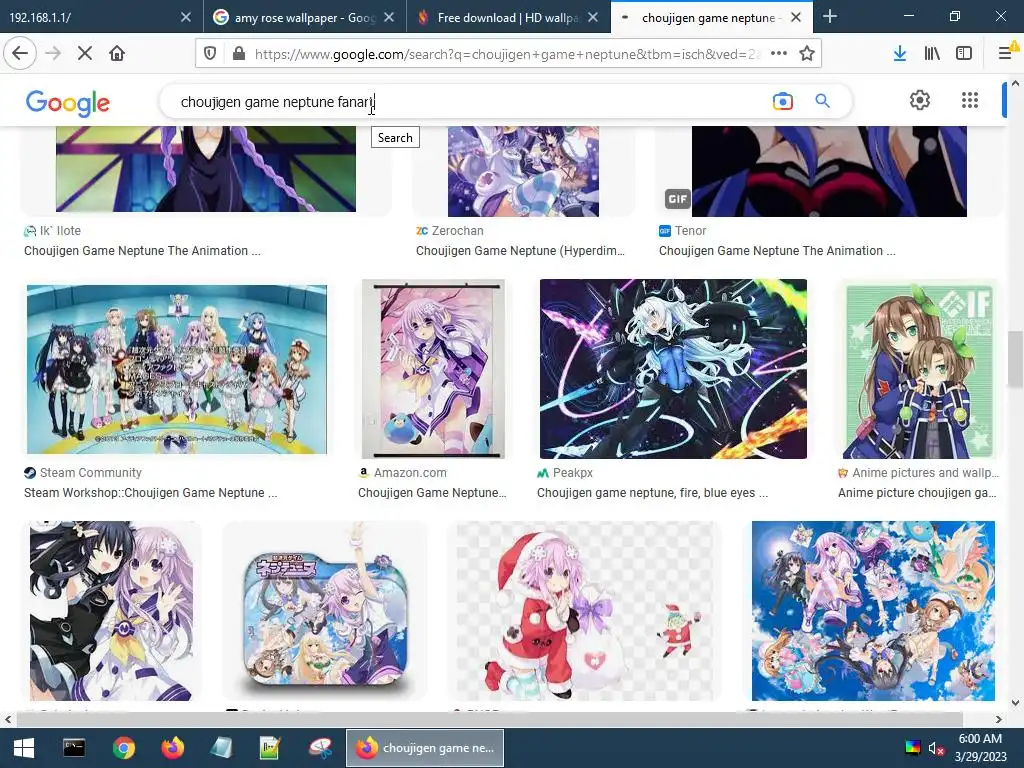This screenshot has height=768, width=1024.
Task: Open the Steam Community group image
Action: click(x=176, y=370)
